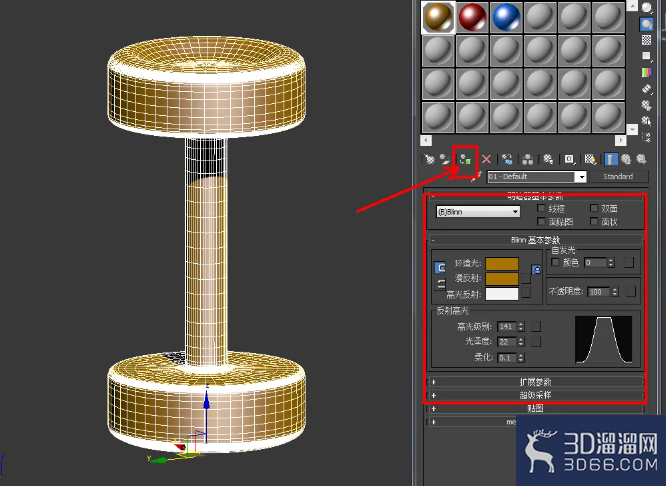Click the 不透明度 opacity map button
The height and width of the screenshot is (486, 666).
[631, 291]
